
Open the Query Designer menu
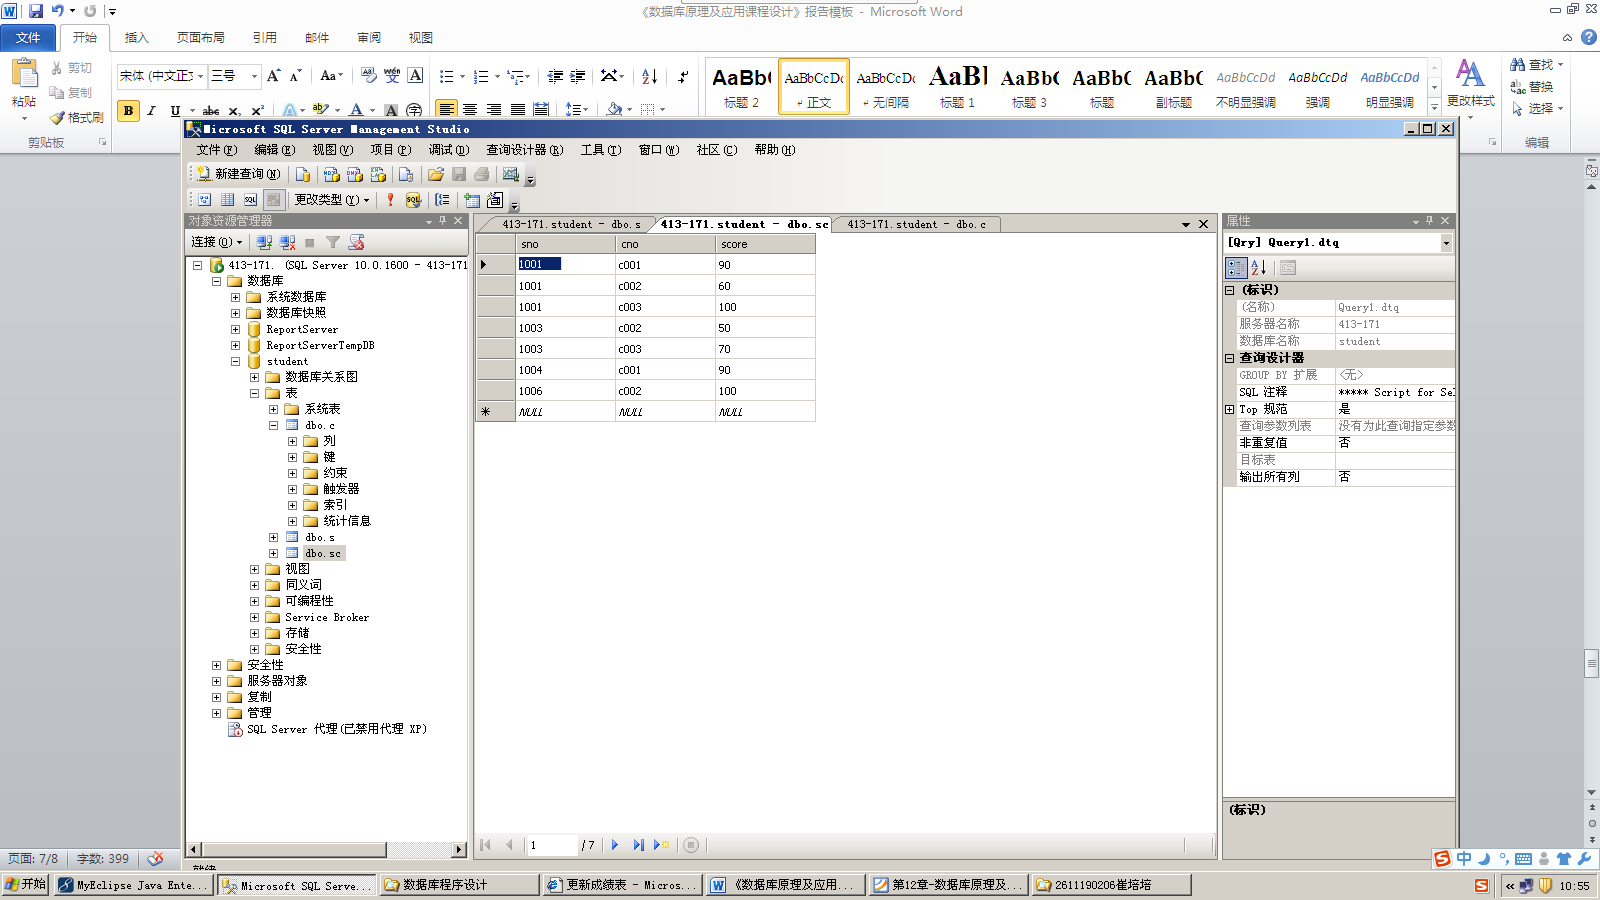(x=525, y=150)
